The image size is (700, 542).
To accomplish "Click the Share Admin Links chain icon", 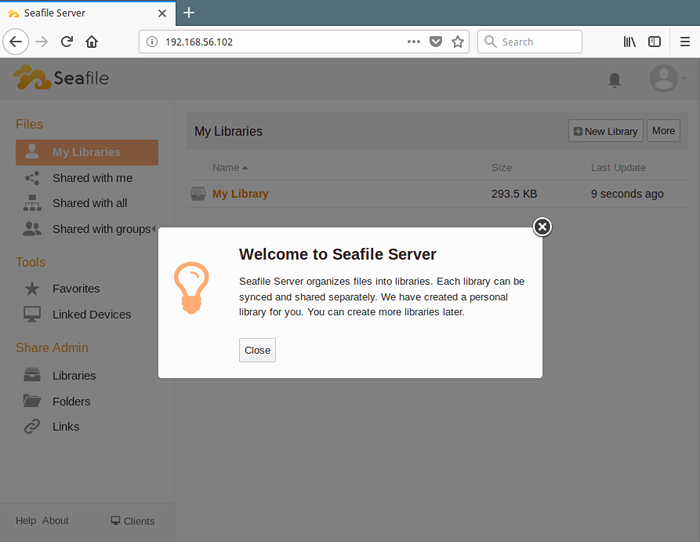I will pyautogui.click(x=32, y=426).
